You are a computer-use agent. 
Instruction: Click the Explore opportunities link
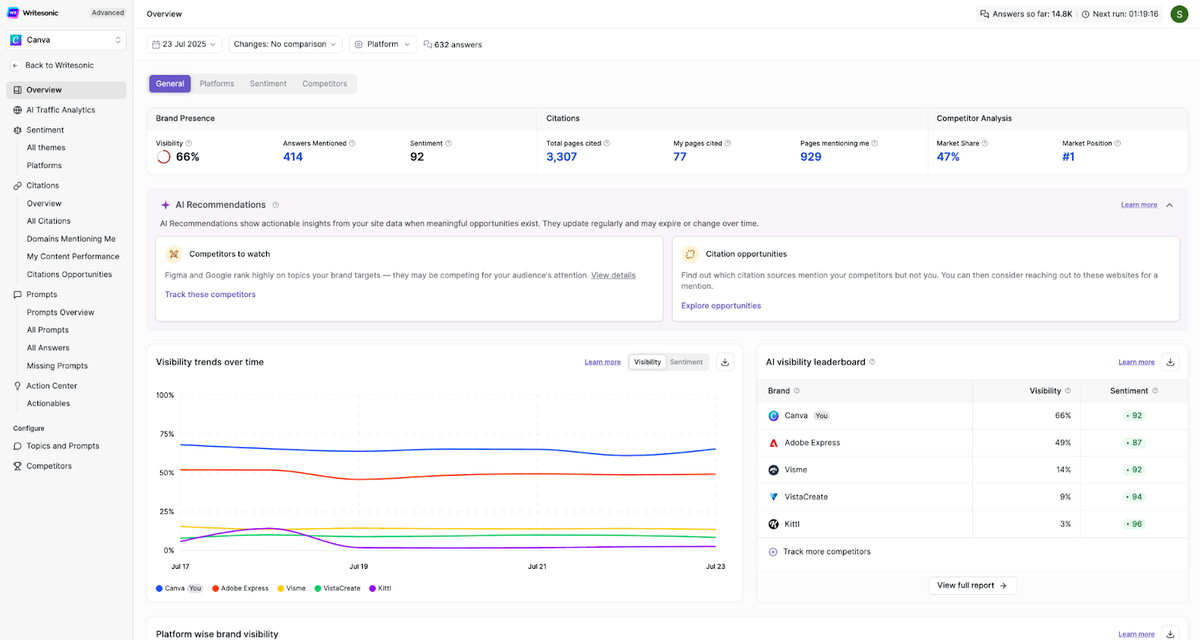(721, 306)
